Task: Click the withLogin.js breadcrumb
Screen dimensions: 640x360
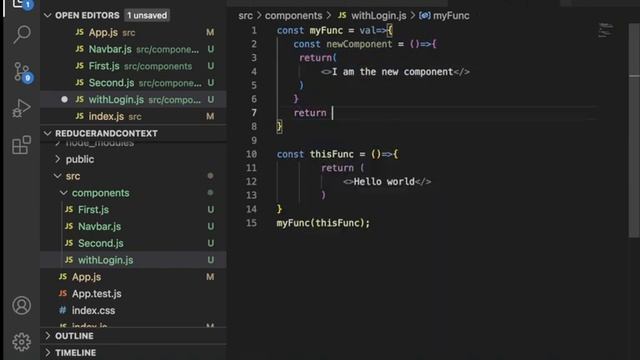Action: (x=378, y=16)
